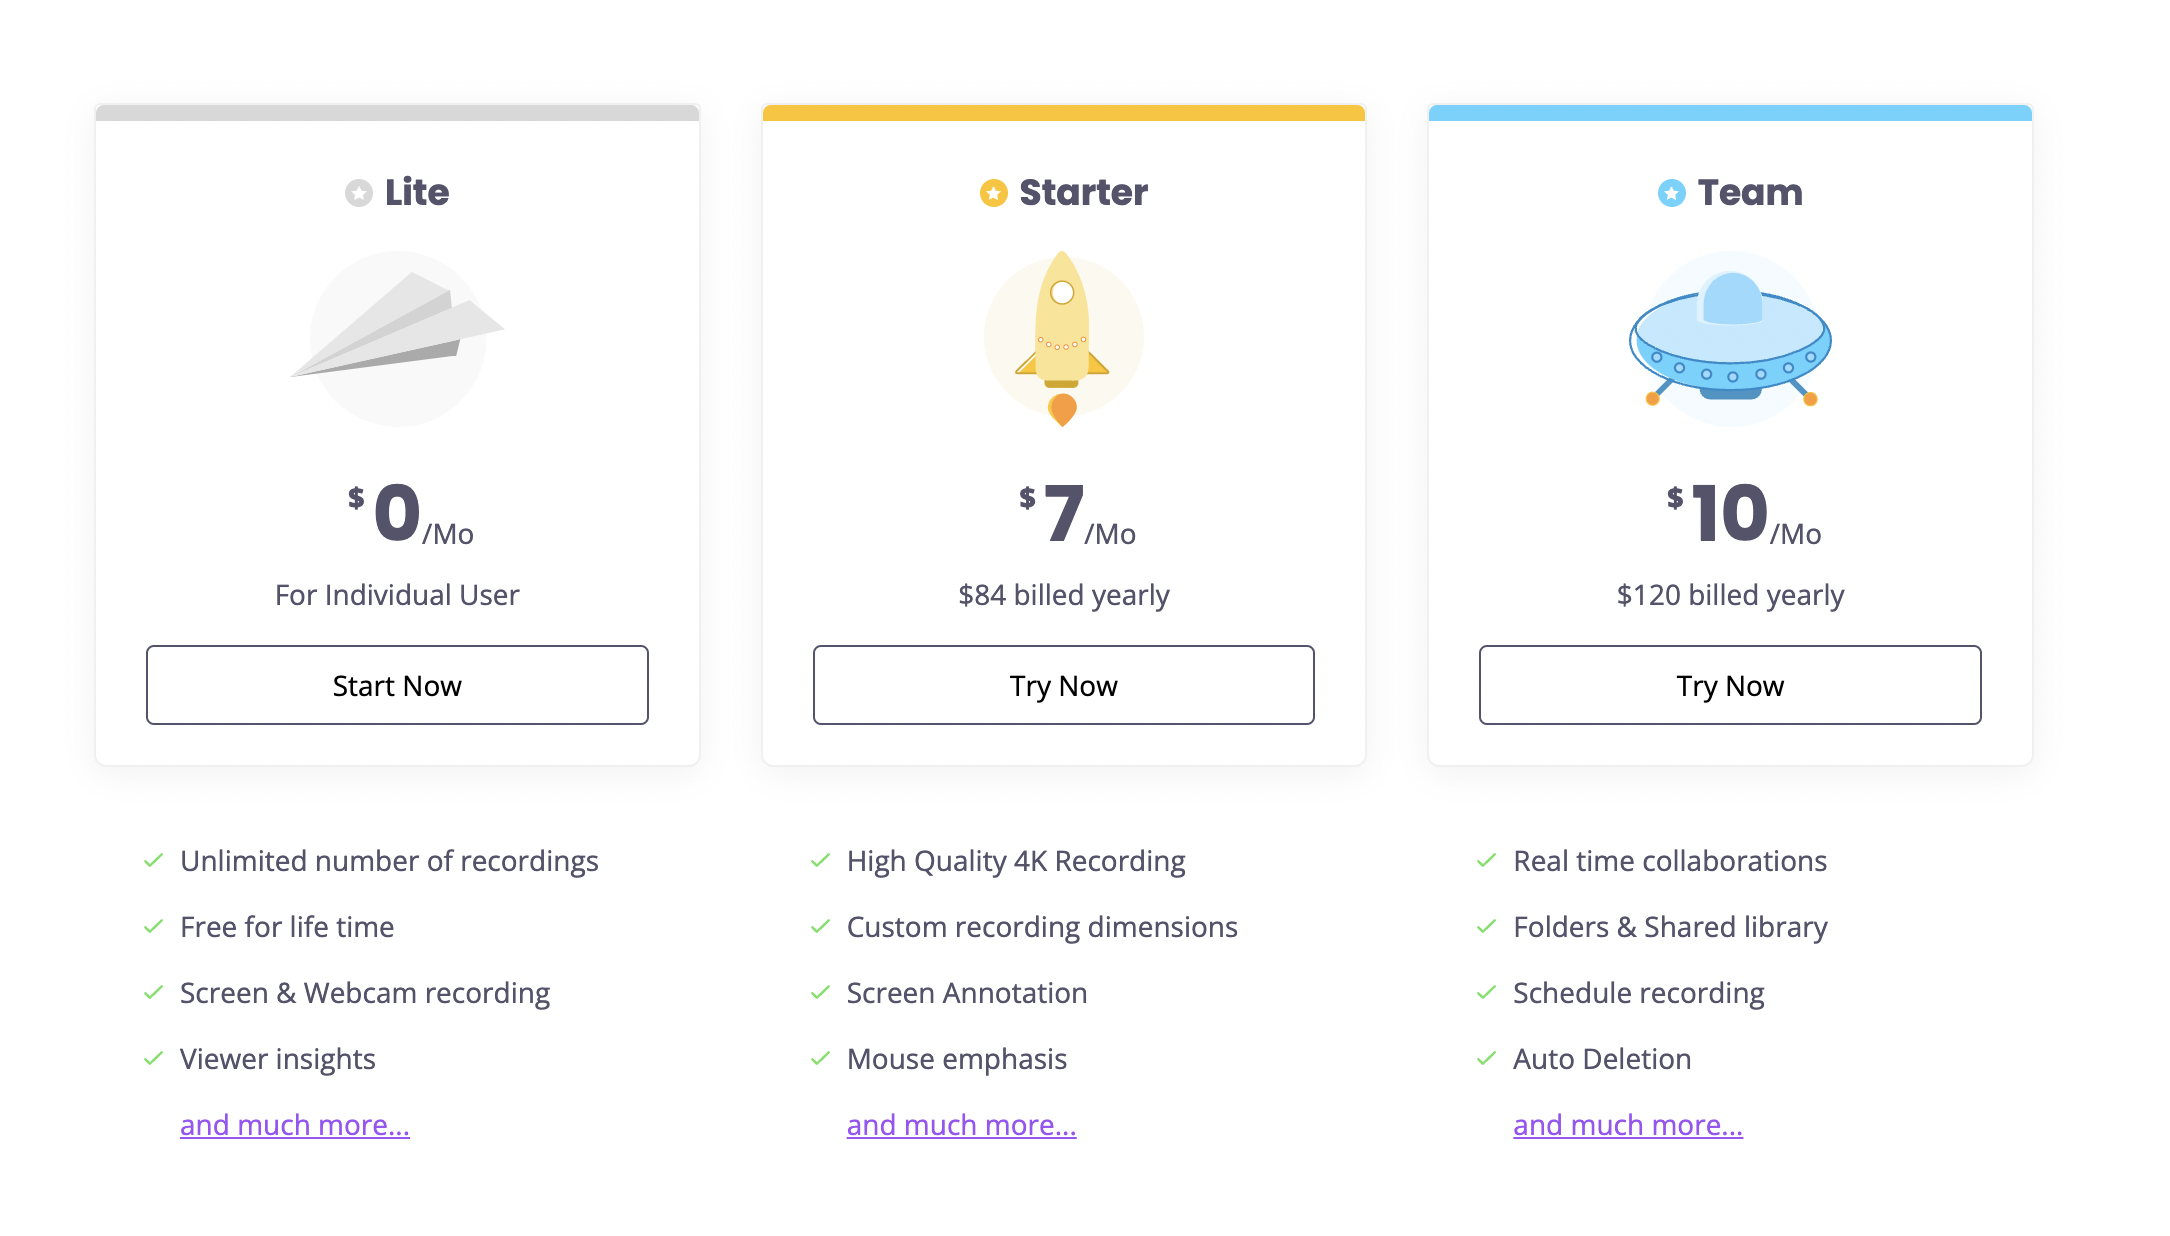Click the yellow top bar of Starter card

(1064, 113)
